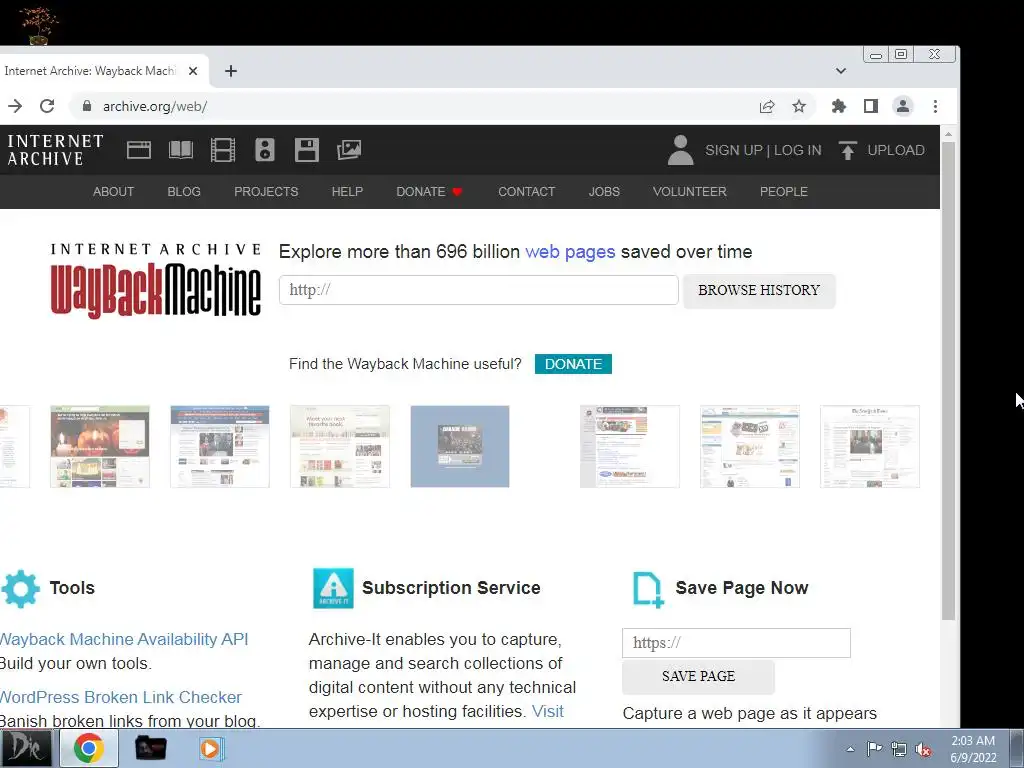Open the JOBS menu item
The height and width of the screenshot is (768, 1024).
coord(604,191)
